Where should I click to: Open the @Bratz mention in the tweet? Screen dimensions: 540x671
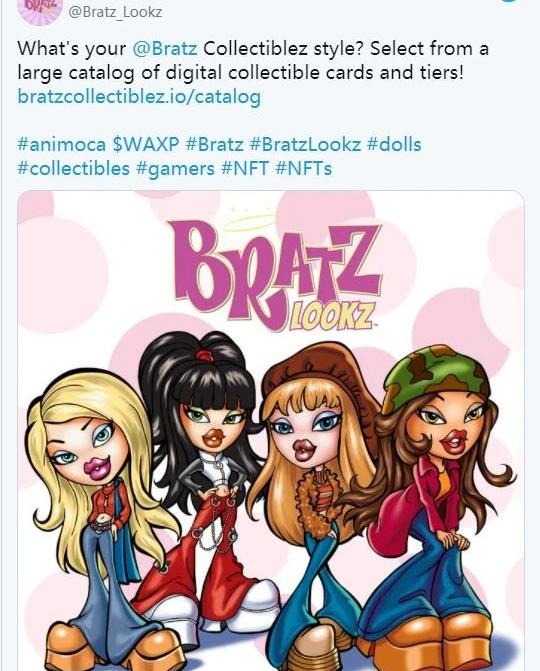point(165,48)
